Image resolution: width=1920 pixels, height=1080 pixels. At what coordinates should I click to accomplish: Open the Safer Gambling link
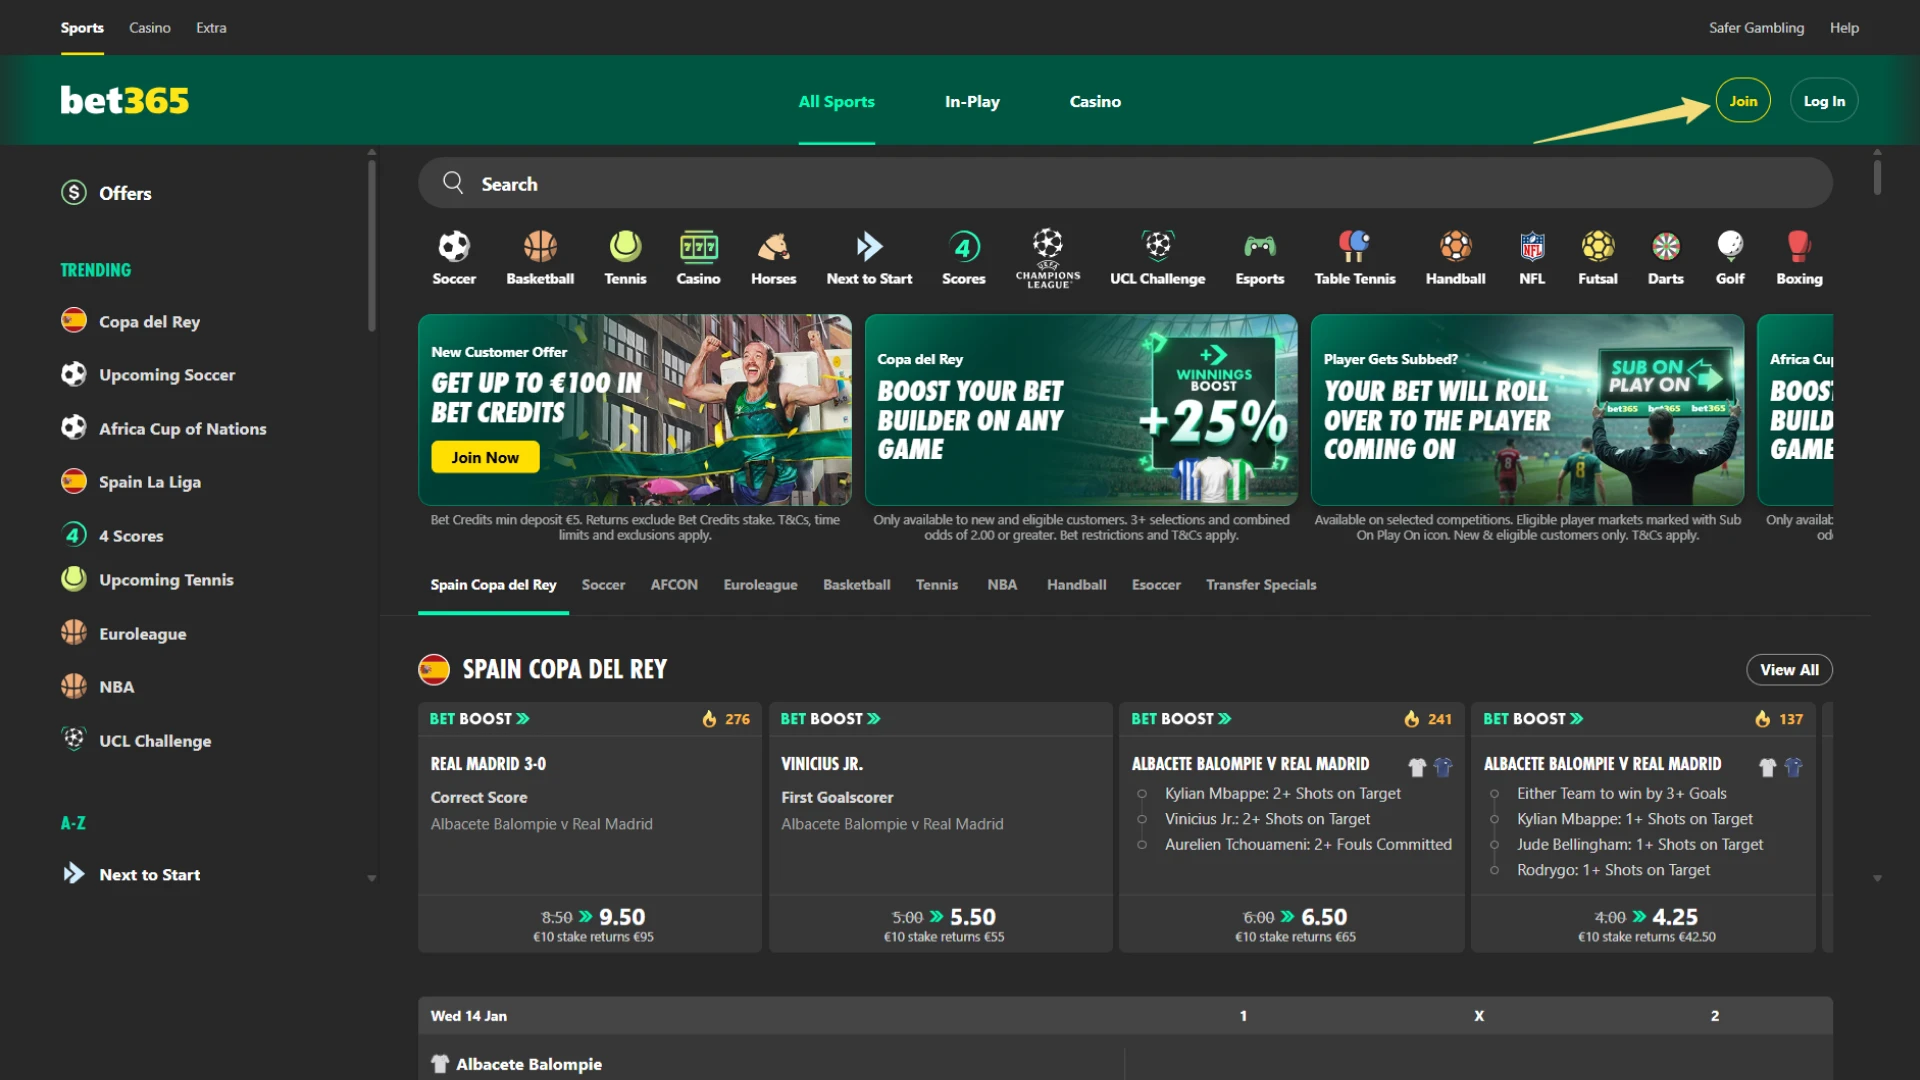pos(1756,27)
